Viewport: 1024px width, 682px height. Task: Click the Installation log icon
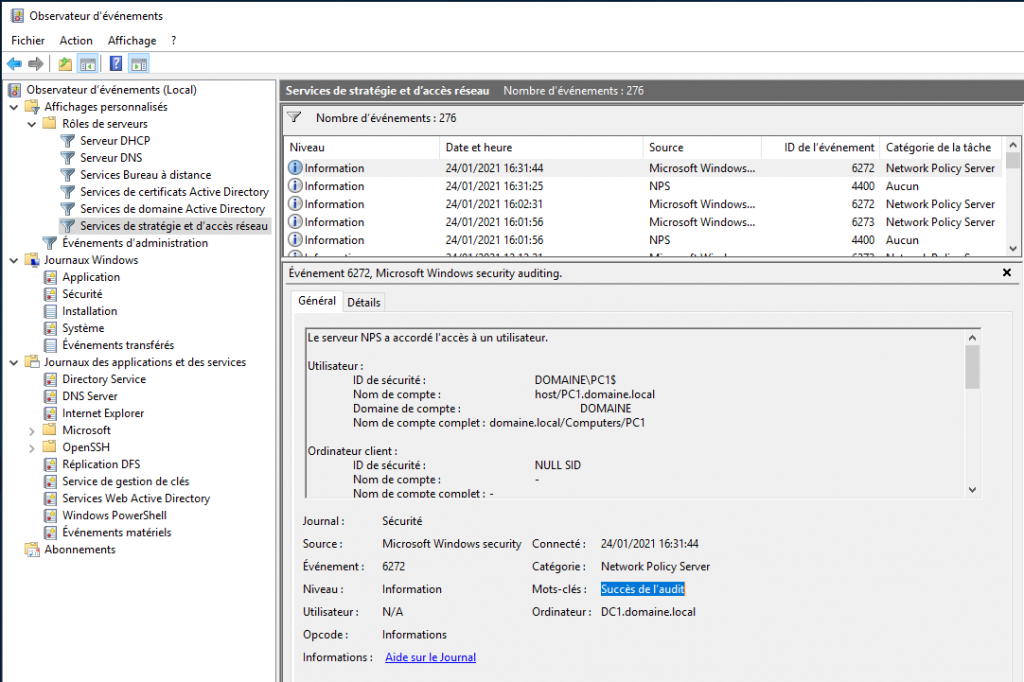click(x=50, y=311)
